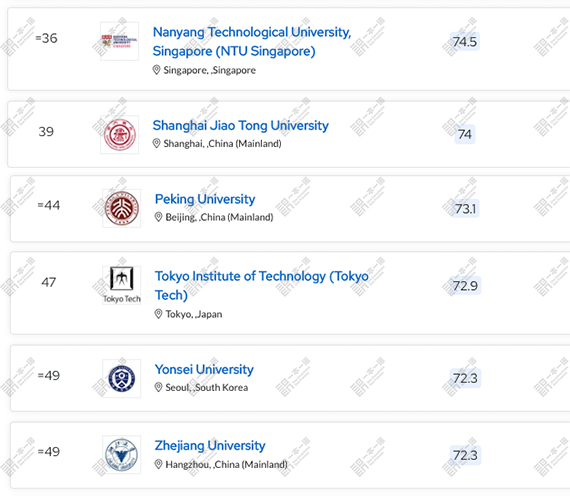
Task: Click the 74.5 score badge
Action: [x=465, y=42]
